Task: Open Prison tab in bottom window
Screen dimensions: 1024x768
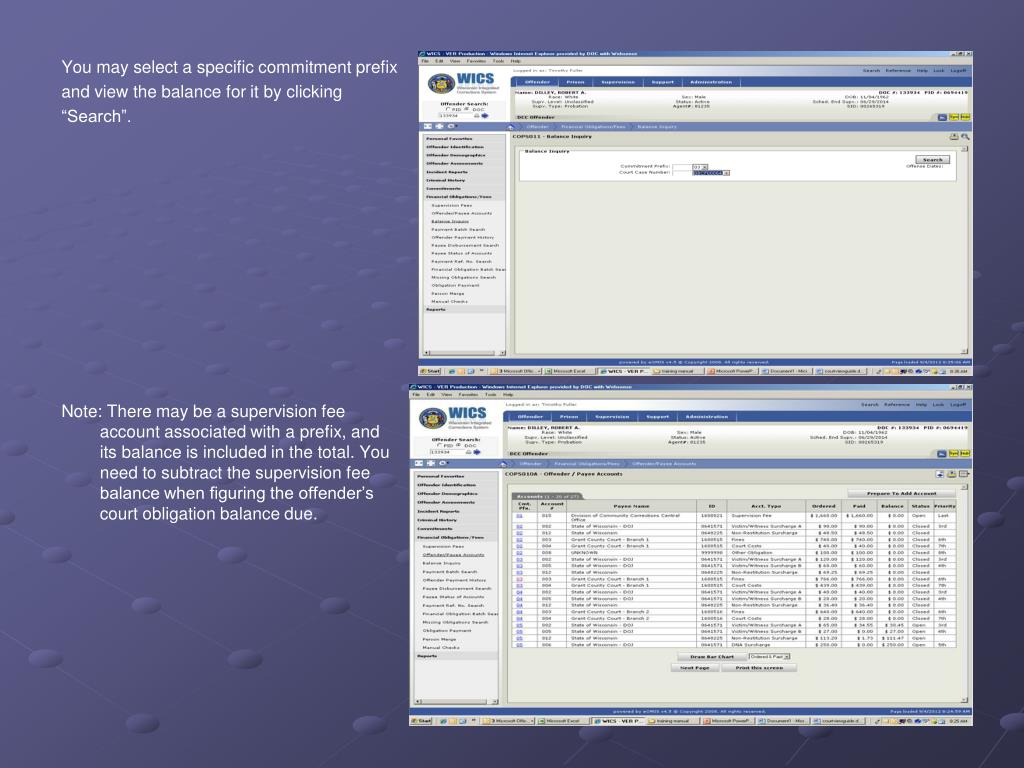Action: [x=568, y=417]
